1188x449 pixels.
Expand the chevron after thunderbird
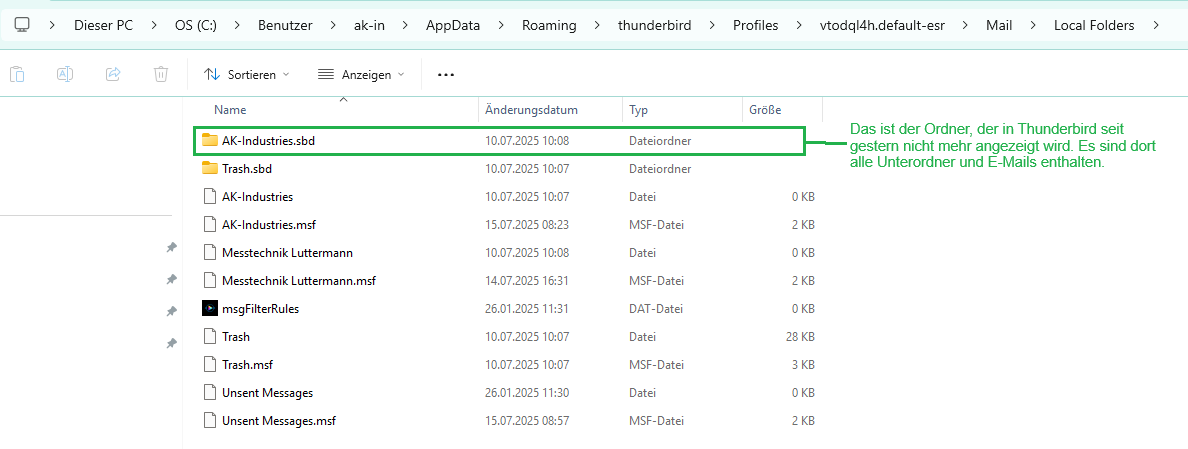[x=711, y=25]
